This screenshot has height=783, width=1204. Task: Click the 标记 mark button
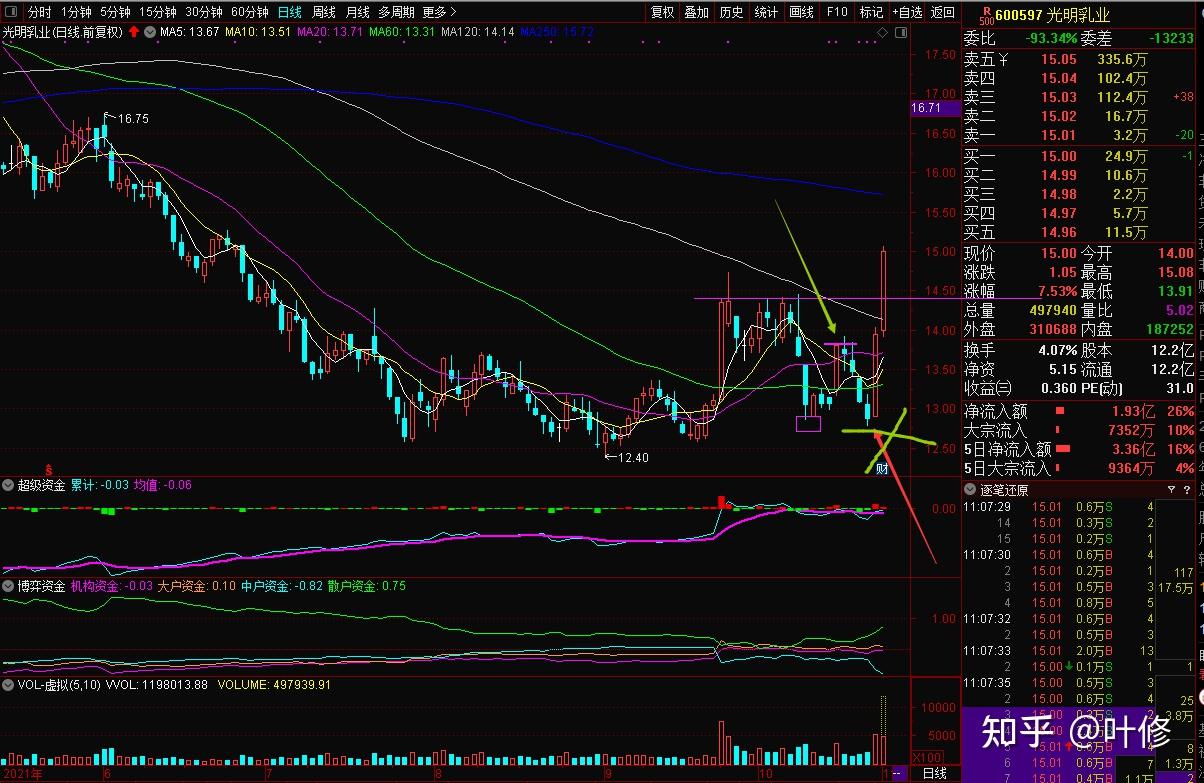tap(871, 13)
